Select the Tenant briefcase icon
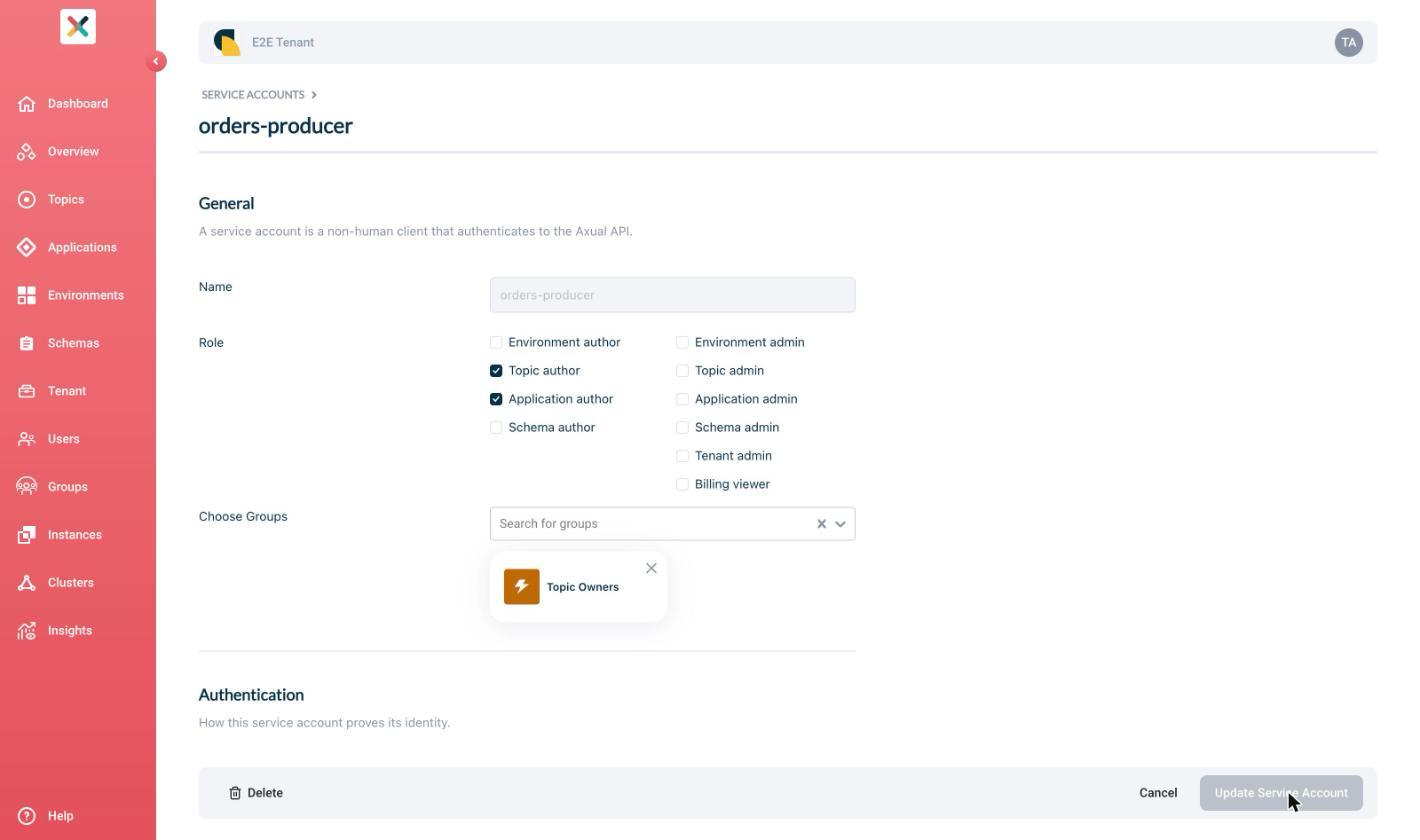 coord(27,392)
